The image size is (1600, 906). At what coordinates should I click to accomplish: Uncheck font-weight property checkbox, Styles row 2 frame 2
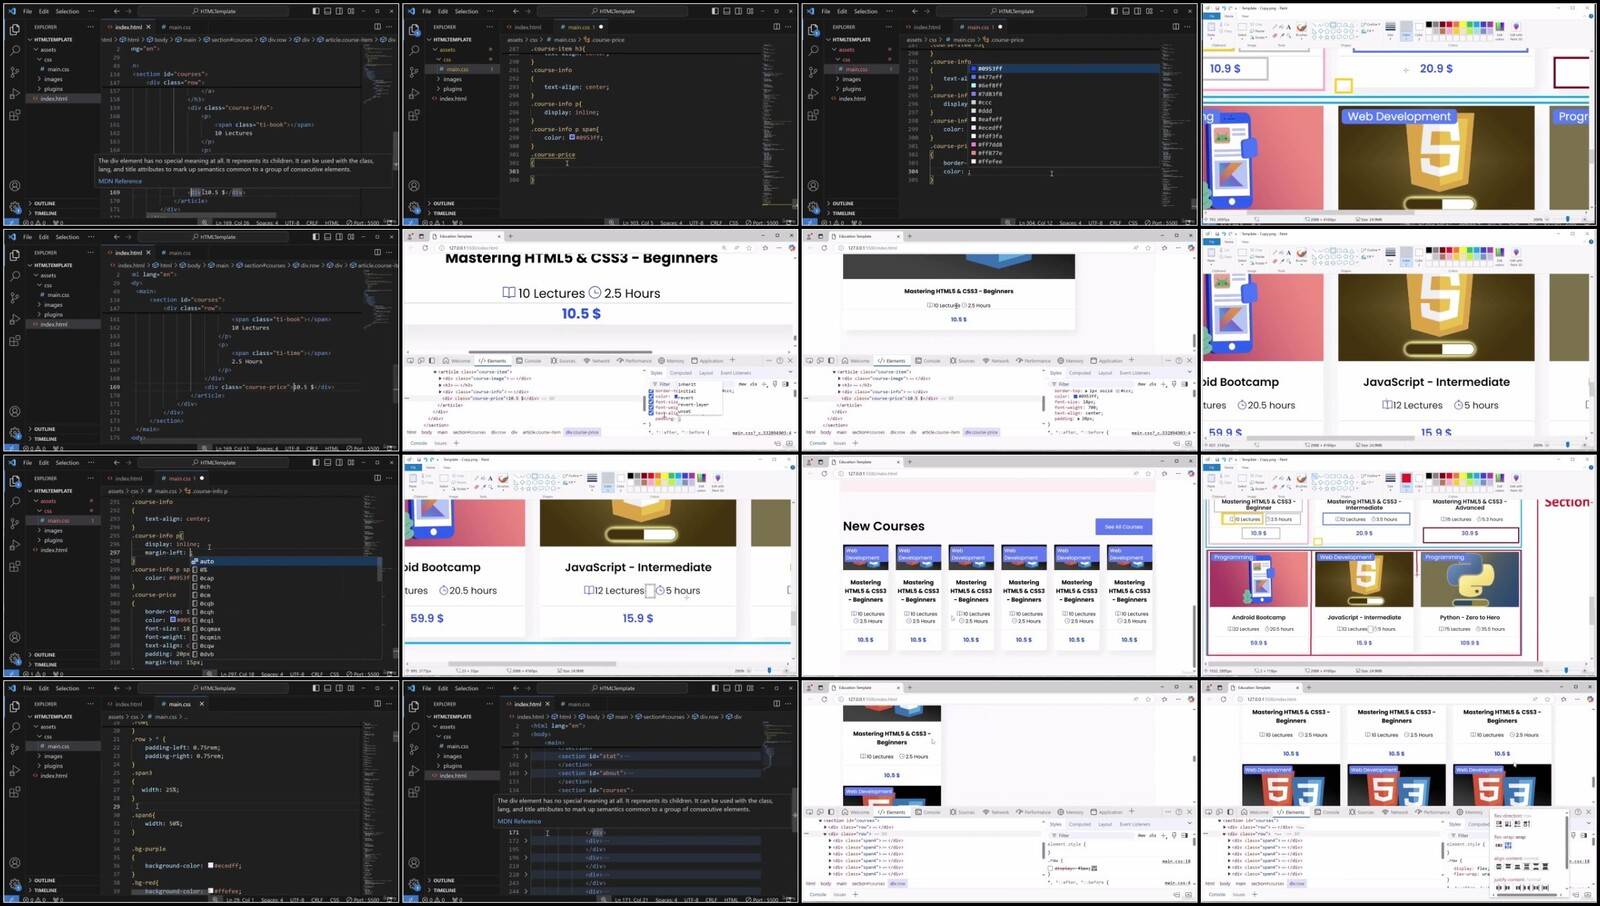click(651, 407)
